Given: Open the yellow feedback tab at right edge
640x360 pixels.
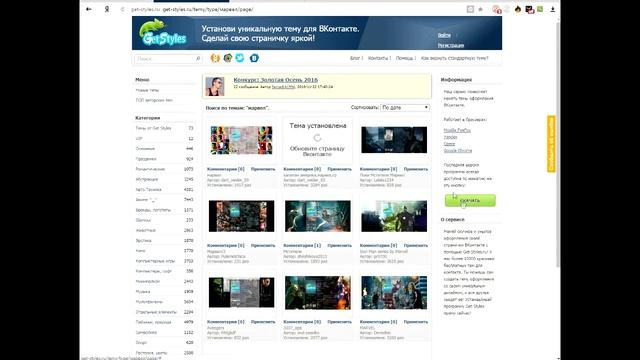Looking at the screenshot, I should coord(551,144).
